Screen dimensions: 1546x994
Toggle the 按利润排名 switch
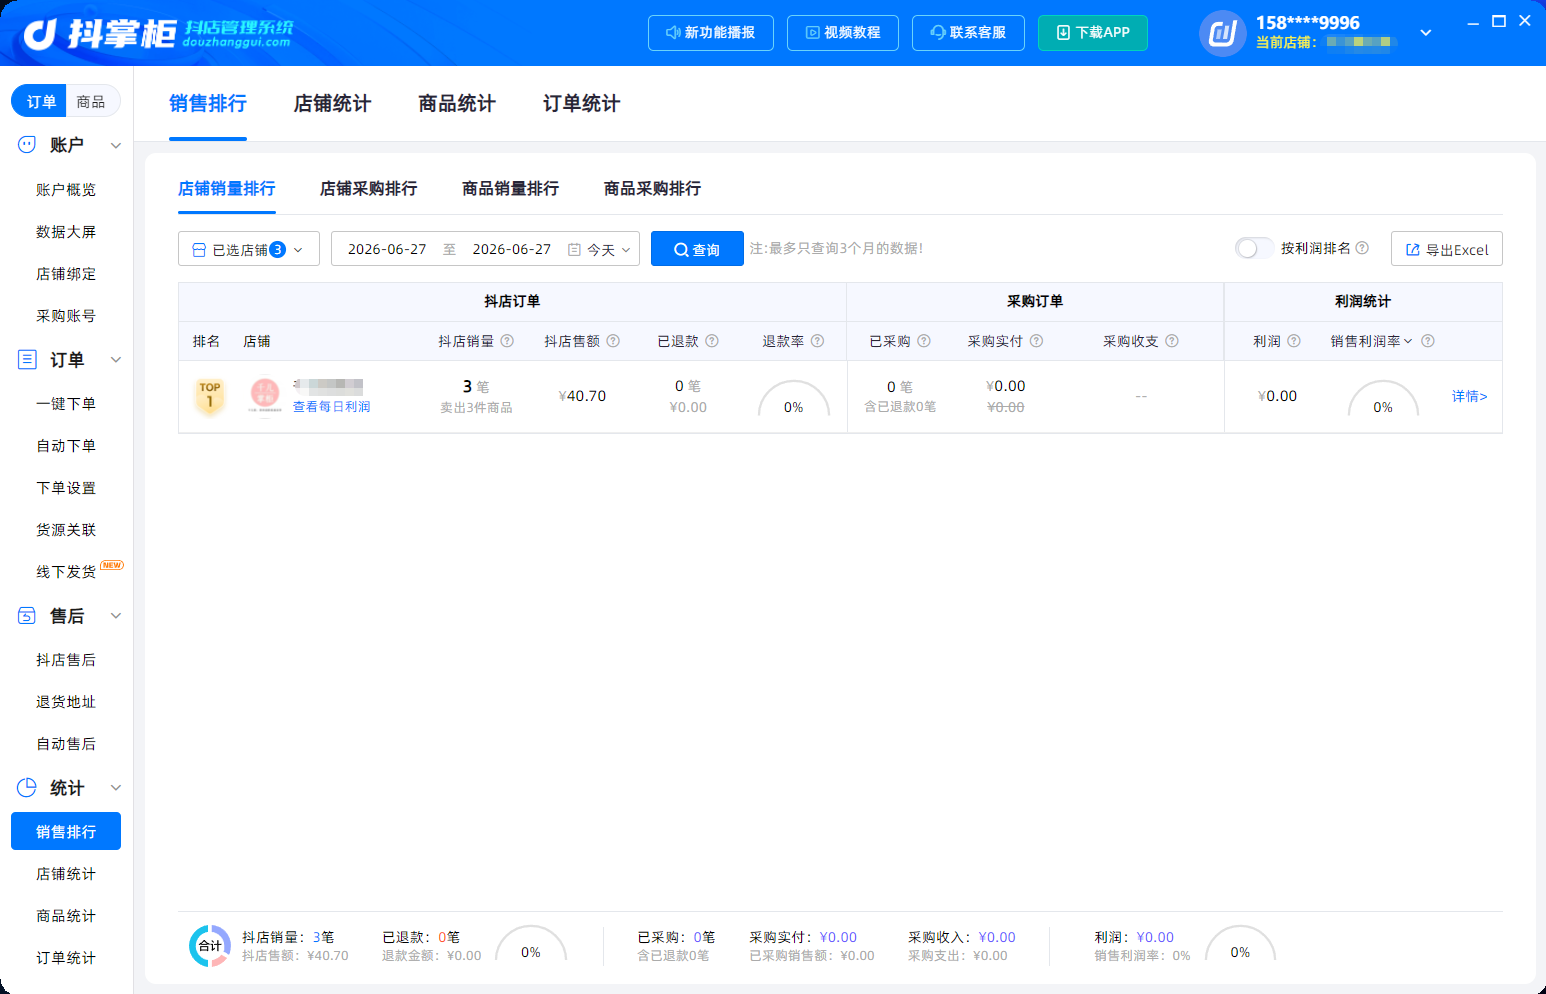tap(1254, 248)
